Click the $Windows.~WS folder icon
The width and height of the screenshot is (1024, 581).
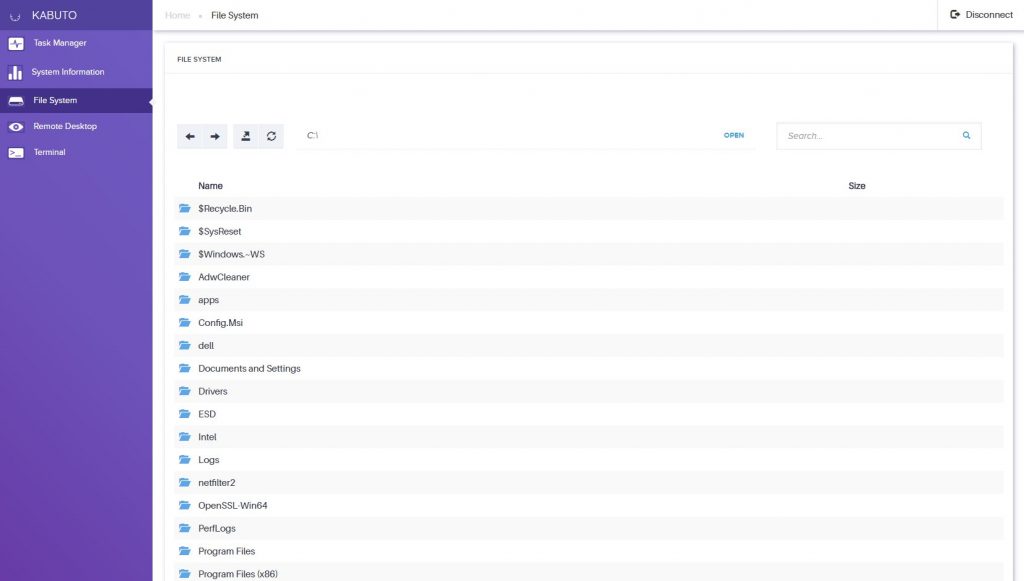(185, 254)
